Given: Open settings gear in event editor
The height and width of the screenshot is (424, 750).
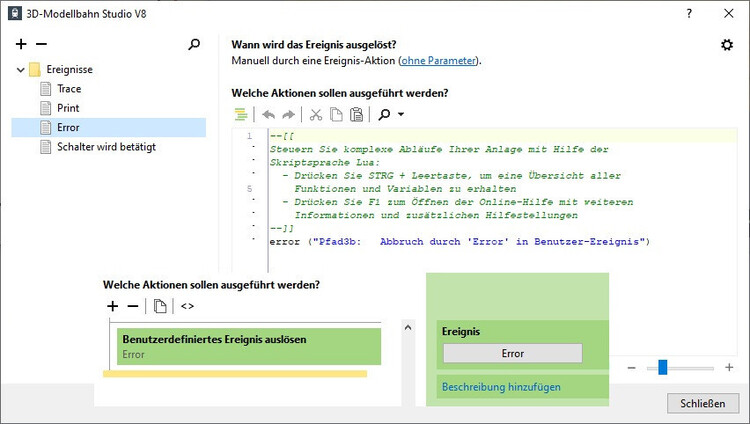Looking at the screenshot, I should click(727, 45).
